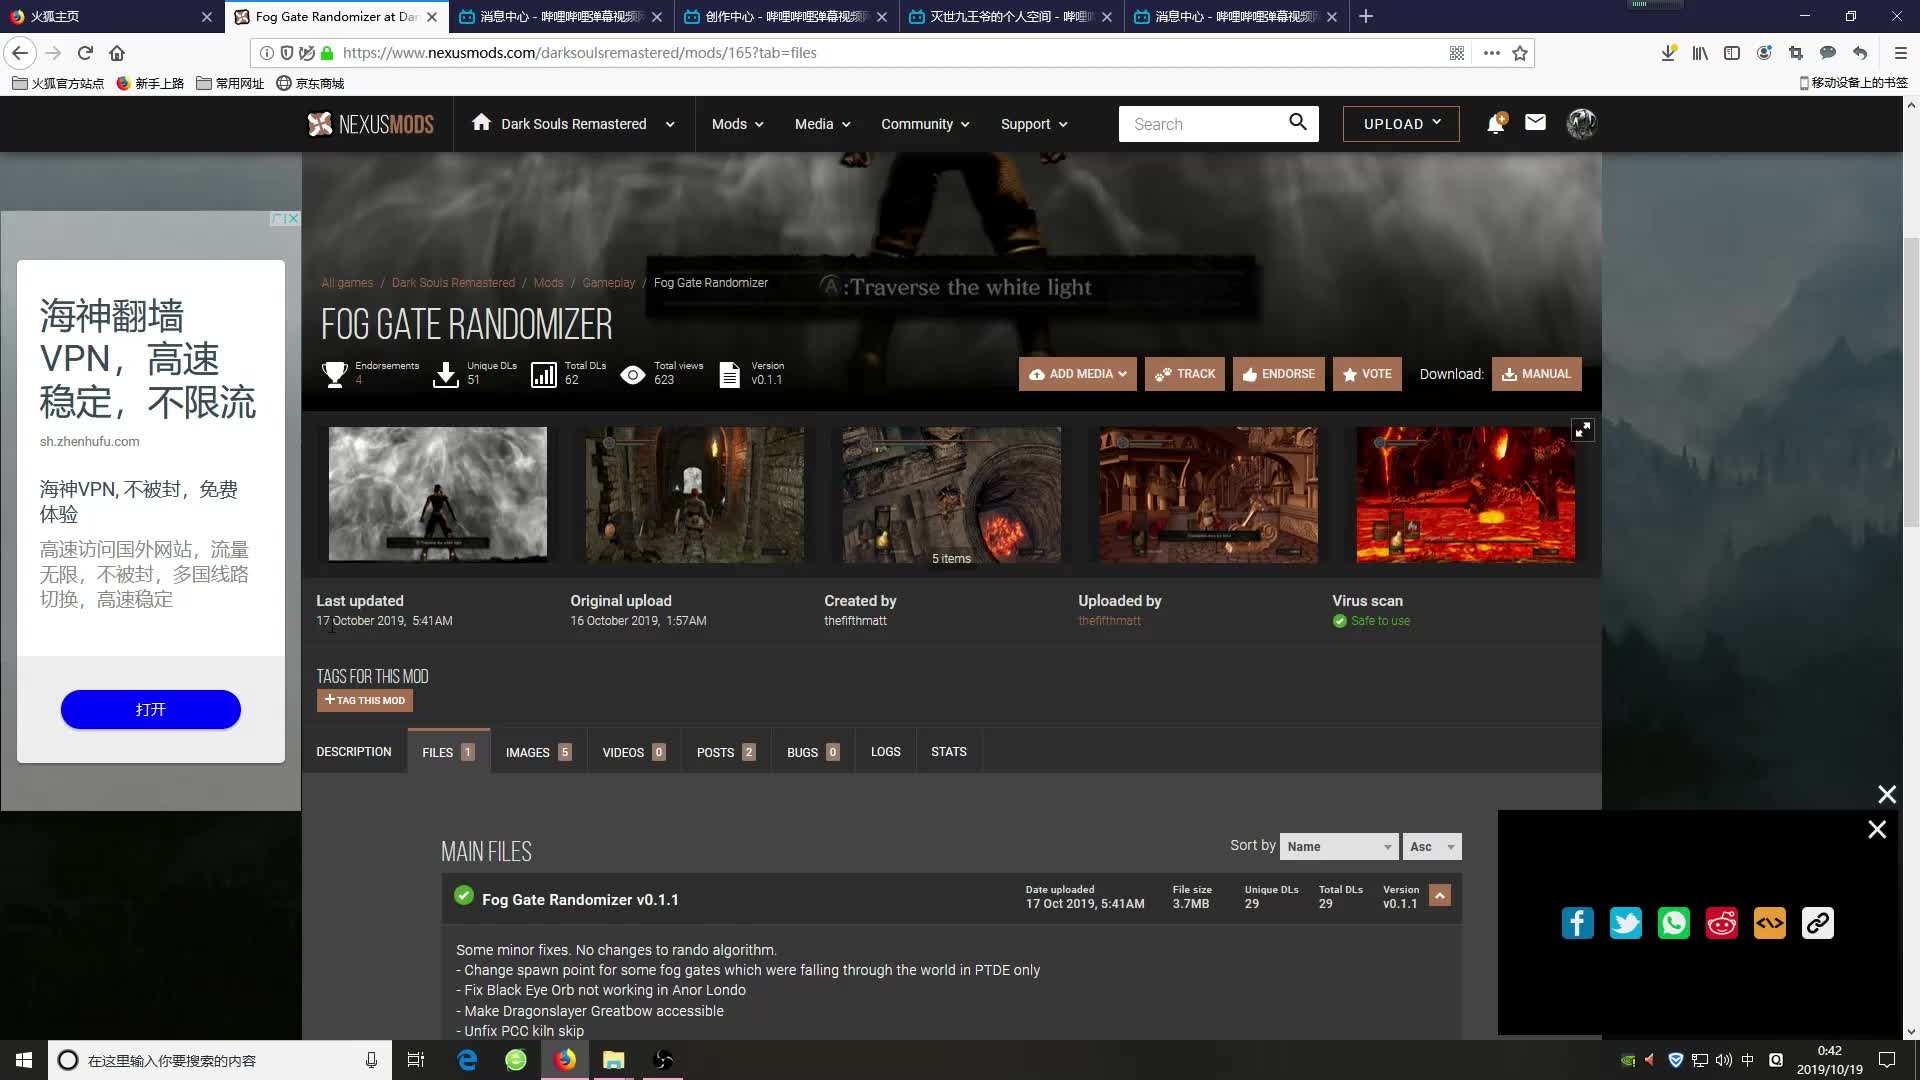
Task: Open the Media menu
Action: tap(822, 124)
